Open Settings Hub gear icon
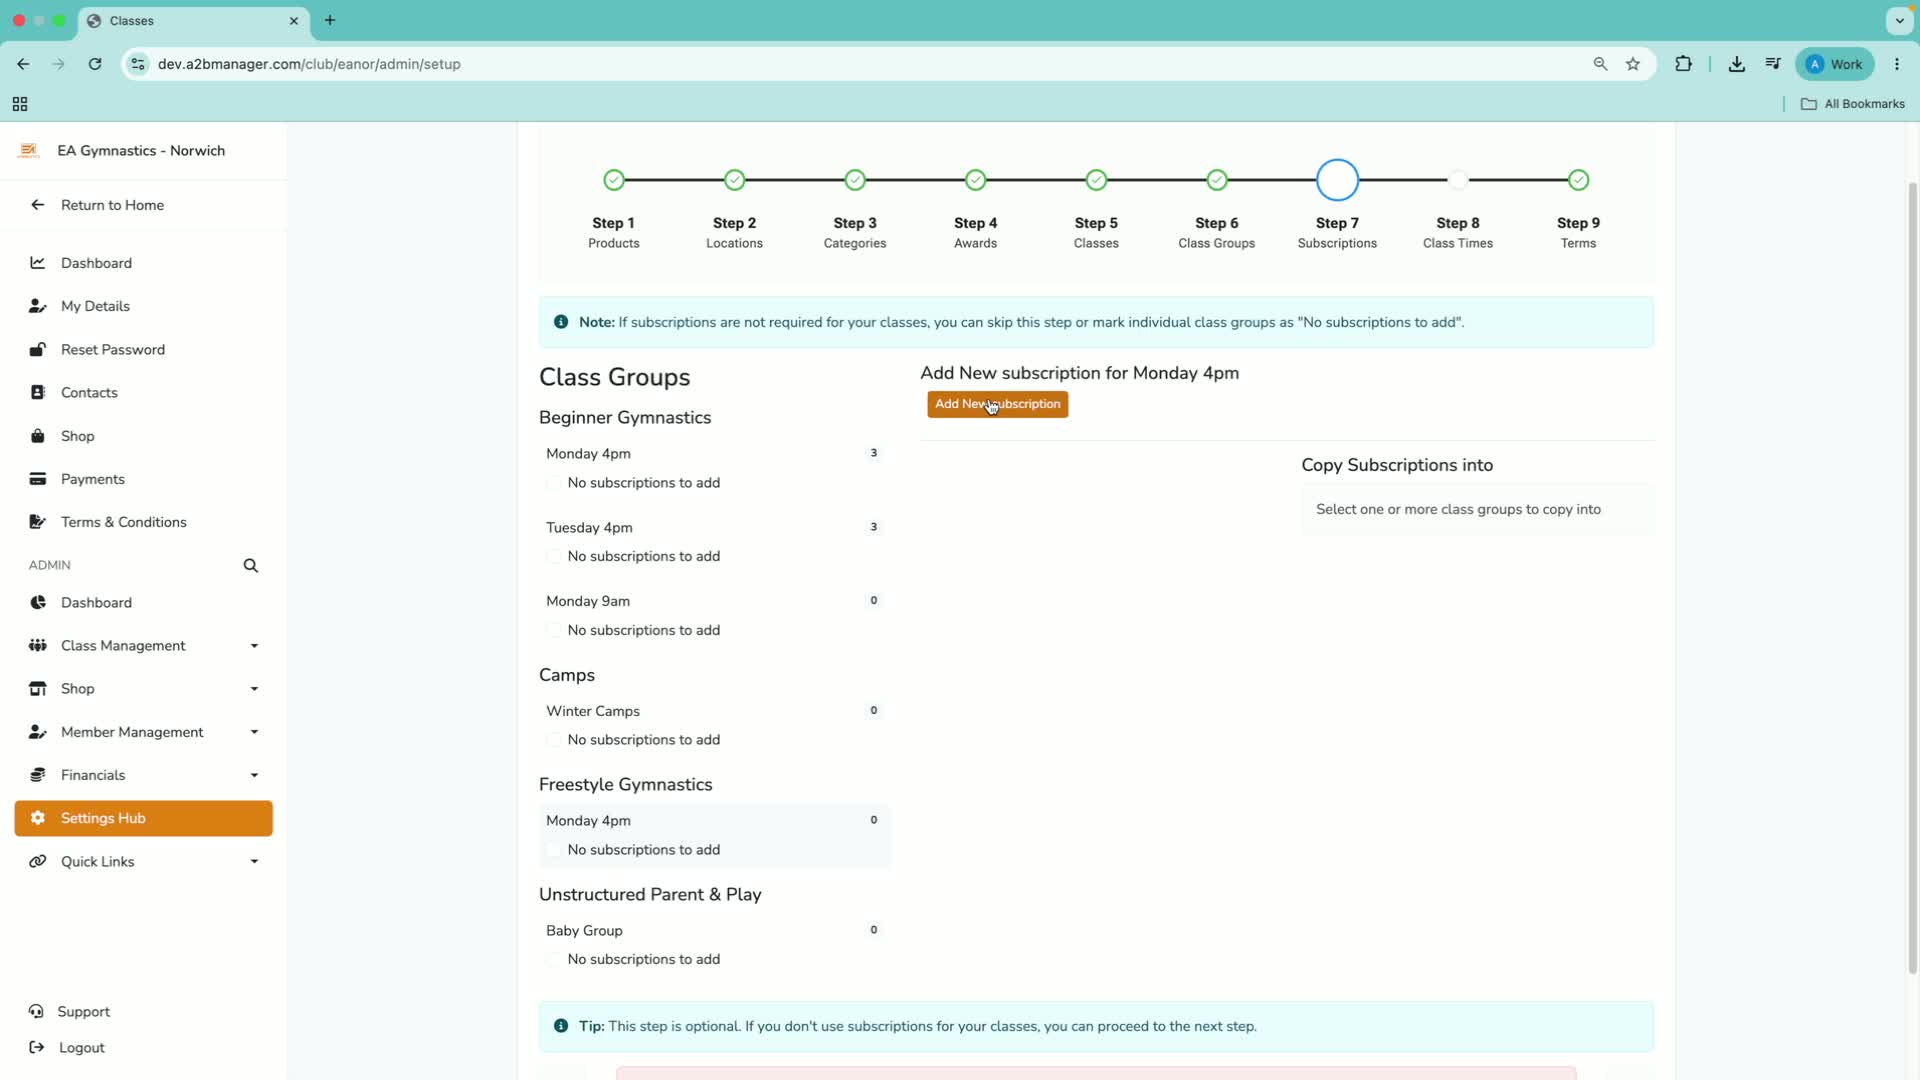 click(x=38, y=818)
